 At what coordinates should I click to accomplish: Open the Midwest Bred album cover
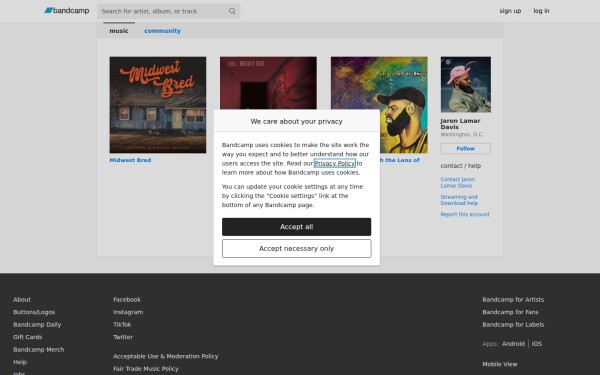(158, 105)
